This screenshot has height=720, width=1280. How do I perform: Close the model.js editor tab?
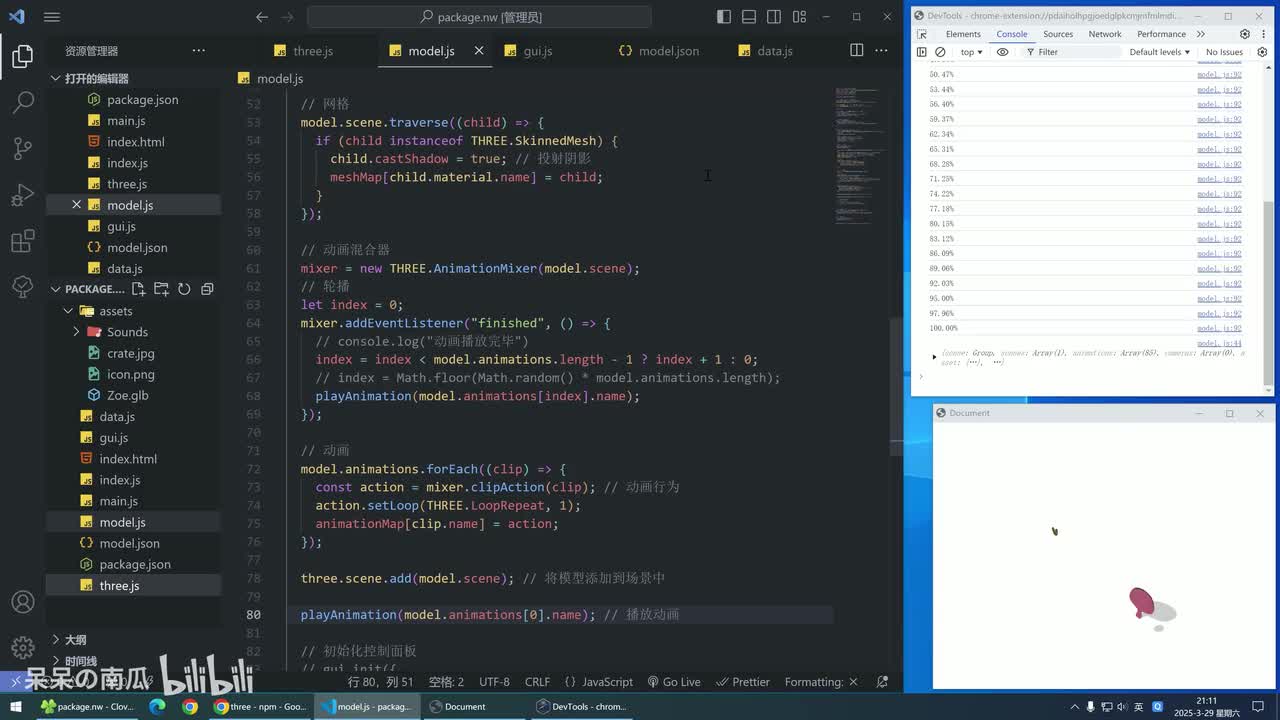(479, 50)
